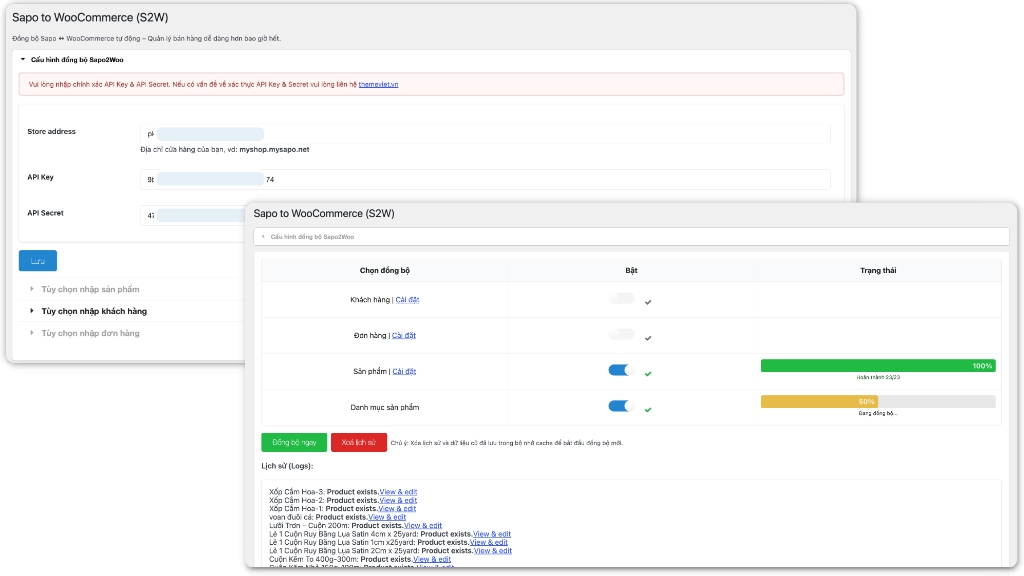Open View & edit for Satin 4cm x 25yard
This screenshot has width=1024, height=576.
click(492, 534)
